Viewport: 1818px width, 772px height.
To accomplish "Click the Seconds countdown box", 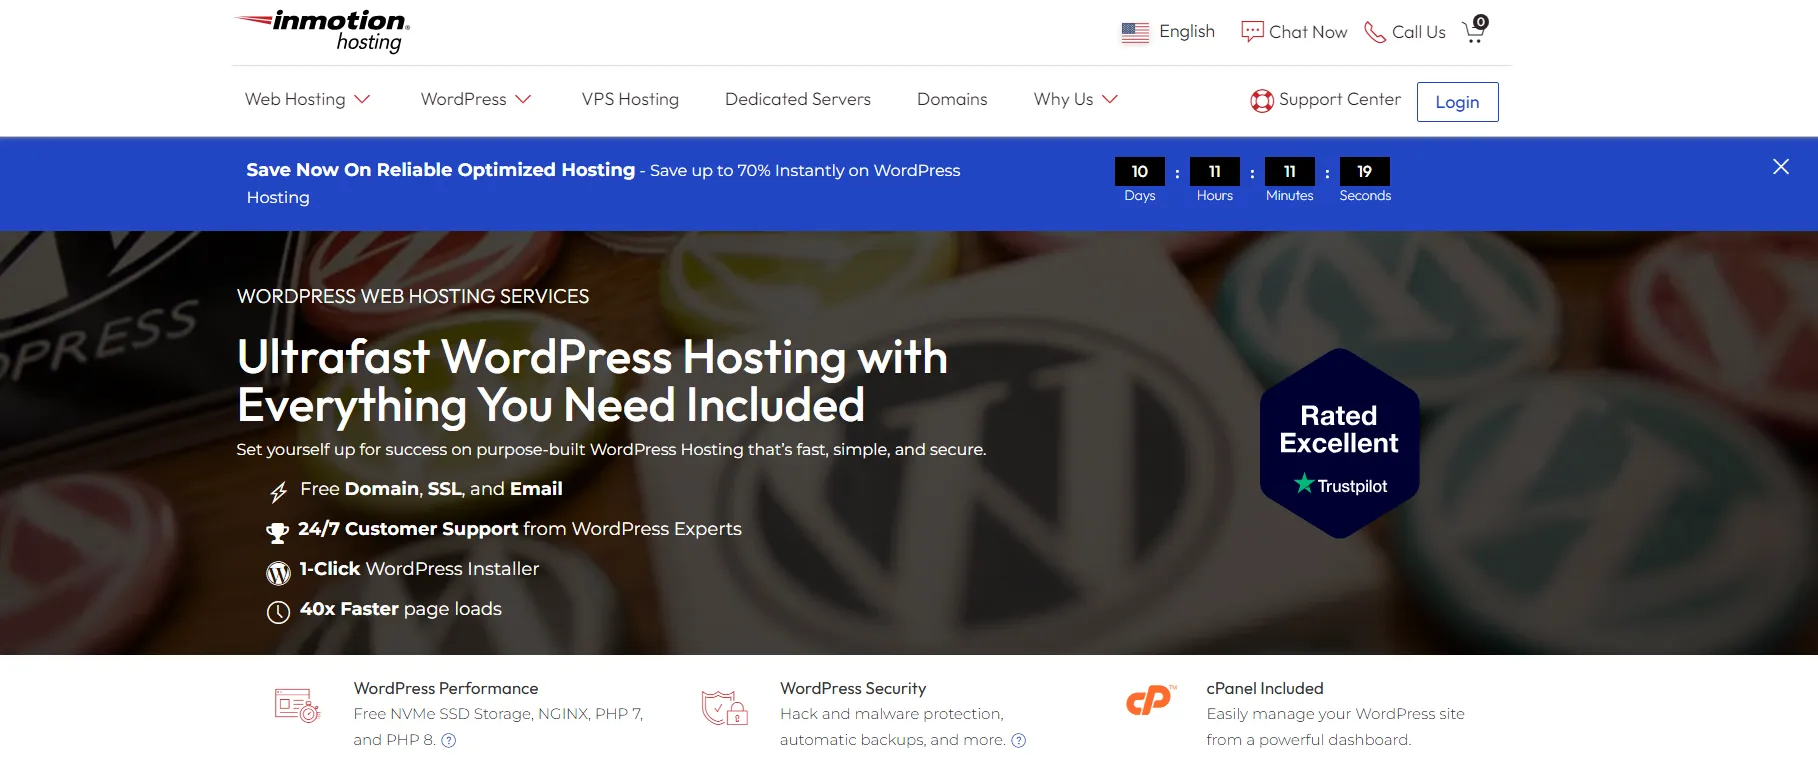I will [1365, 171].
